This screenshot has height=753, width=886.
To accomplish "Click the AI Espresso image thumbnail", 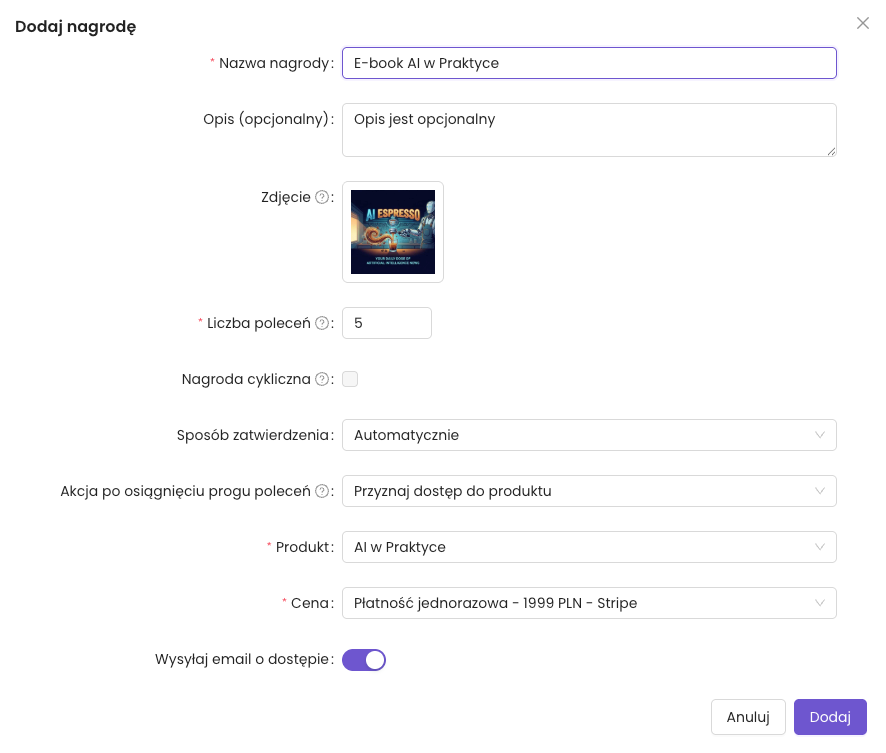I will click(393, 232).
